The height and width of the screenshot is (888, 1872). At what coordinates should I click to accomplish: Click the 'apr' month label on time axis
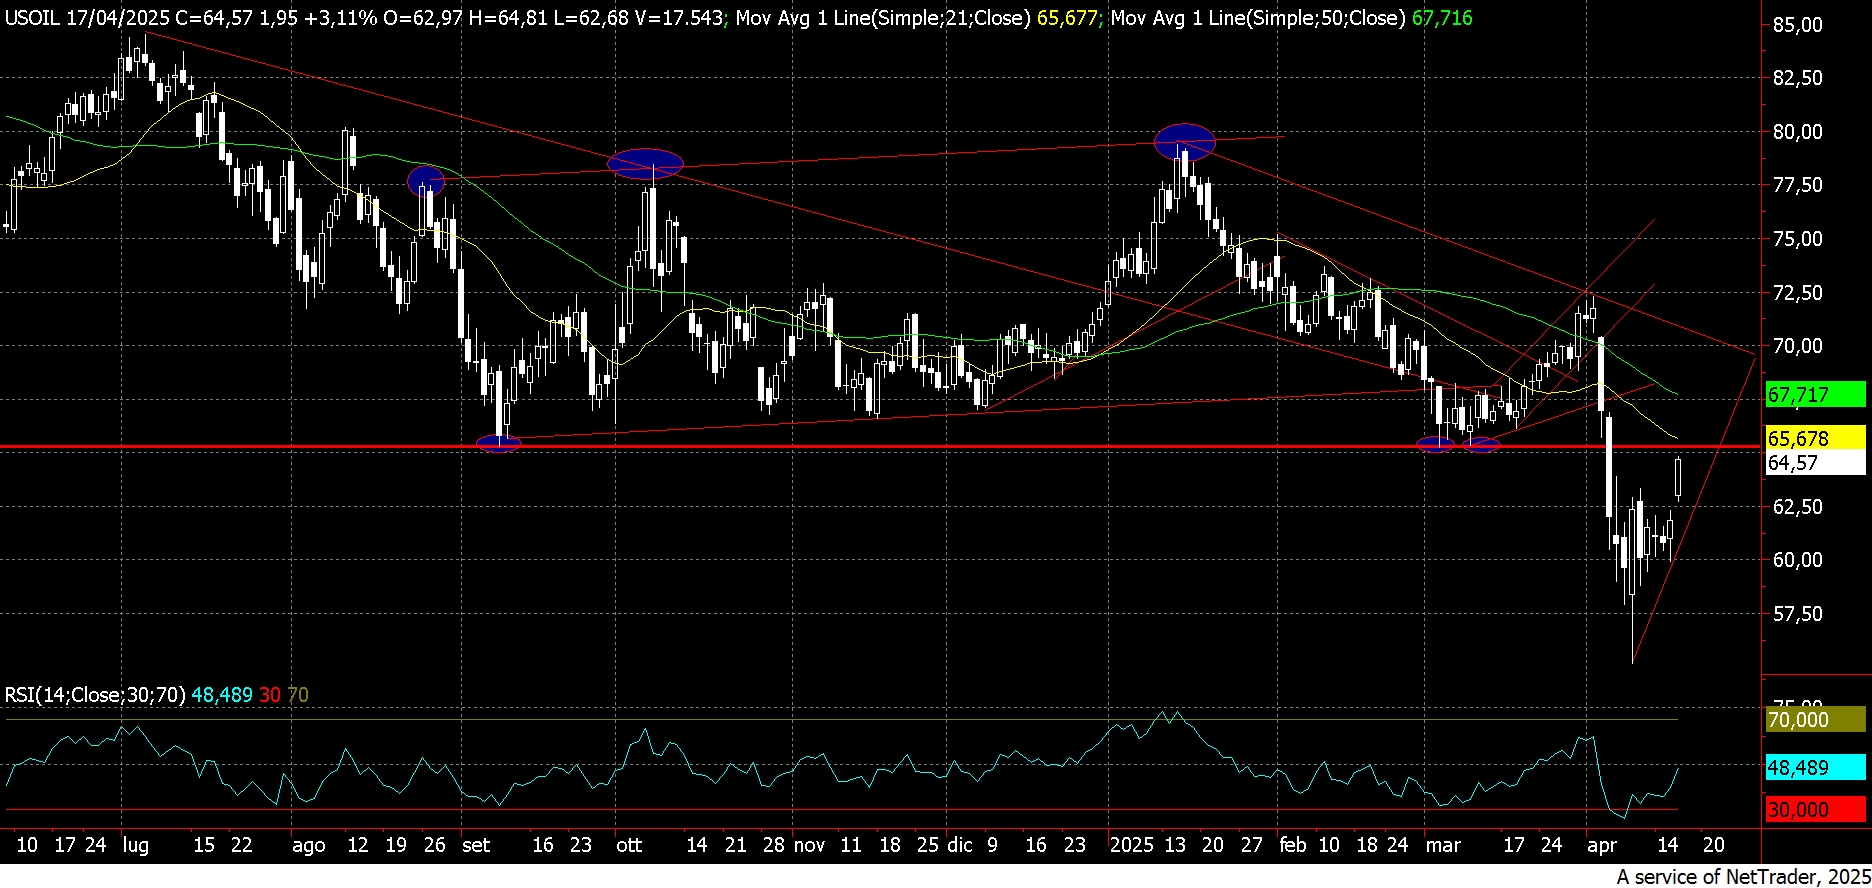coord(1602,845)
